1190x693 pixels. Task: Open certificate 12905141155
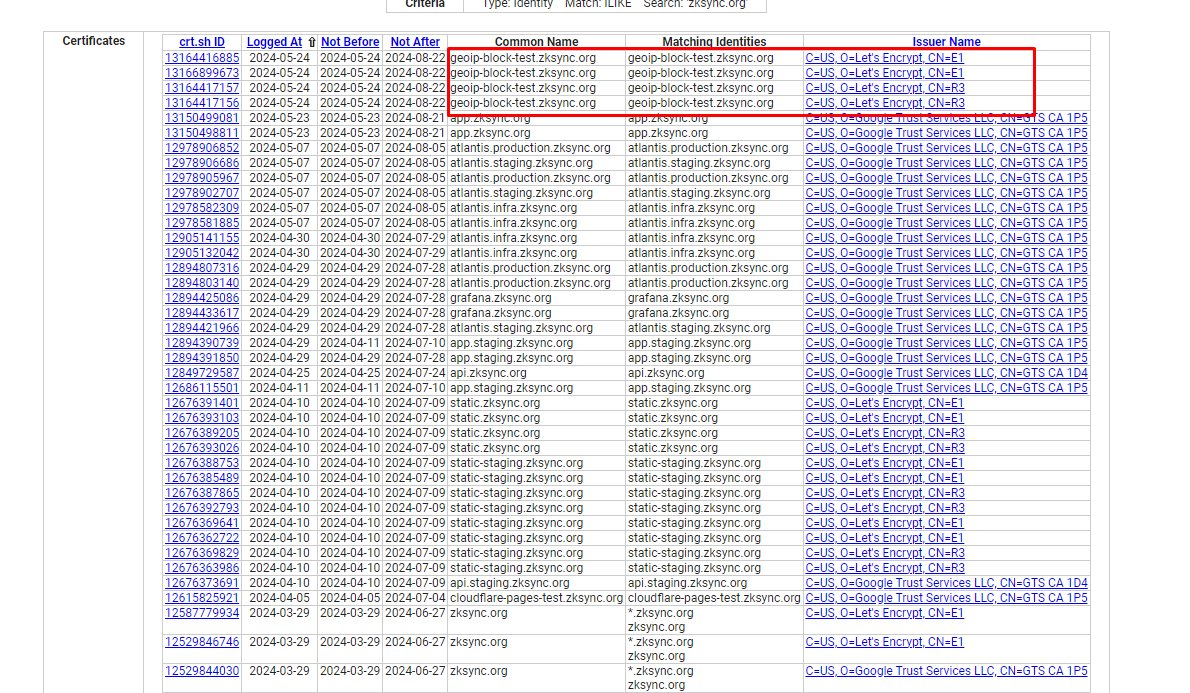(202, 238)
